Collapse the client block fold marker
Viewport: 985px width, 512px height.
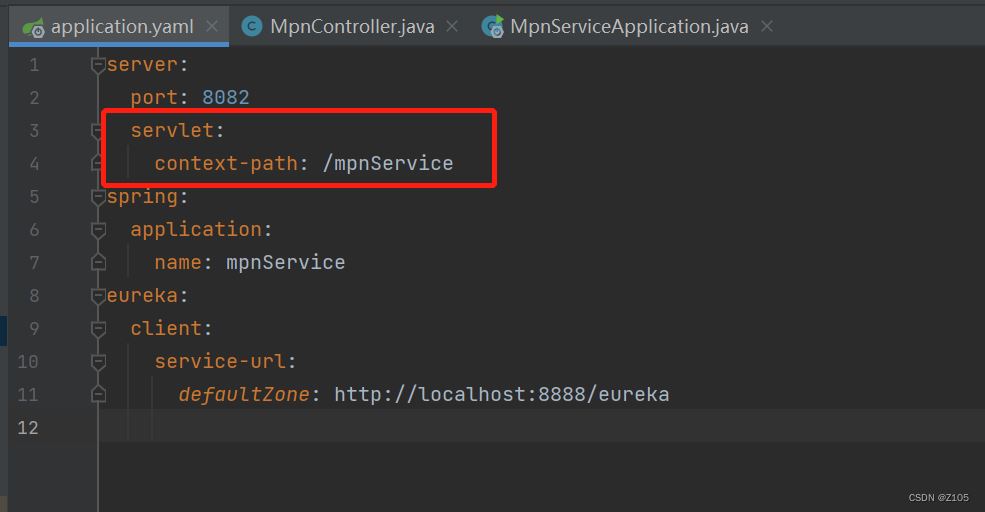click(98, 329)
